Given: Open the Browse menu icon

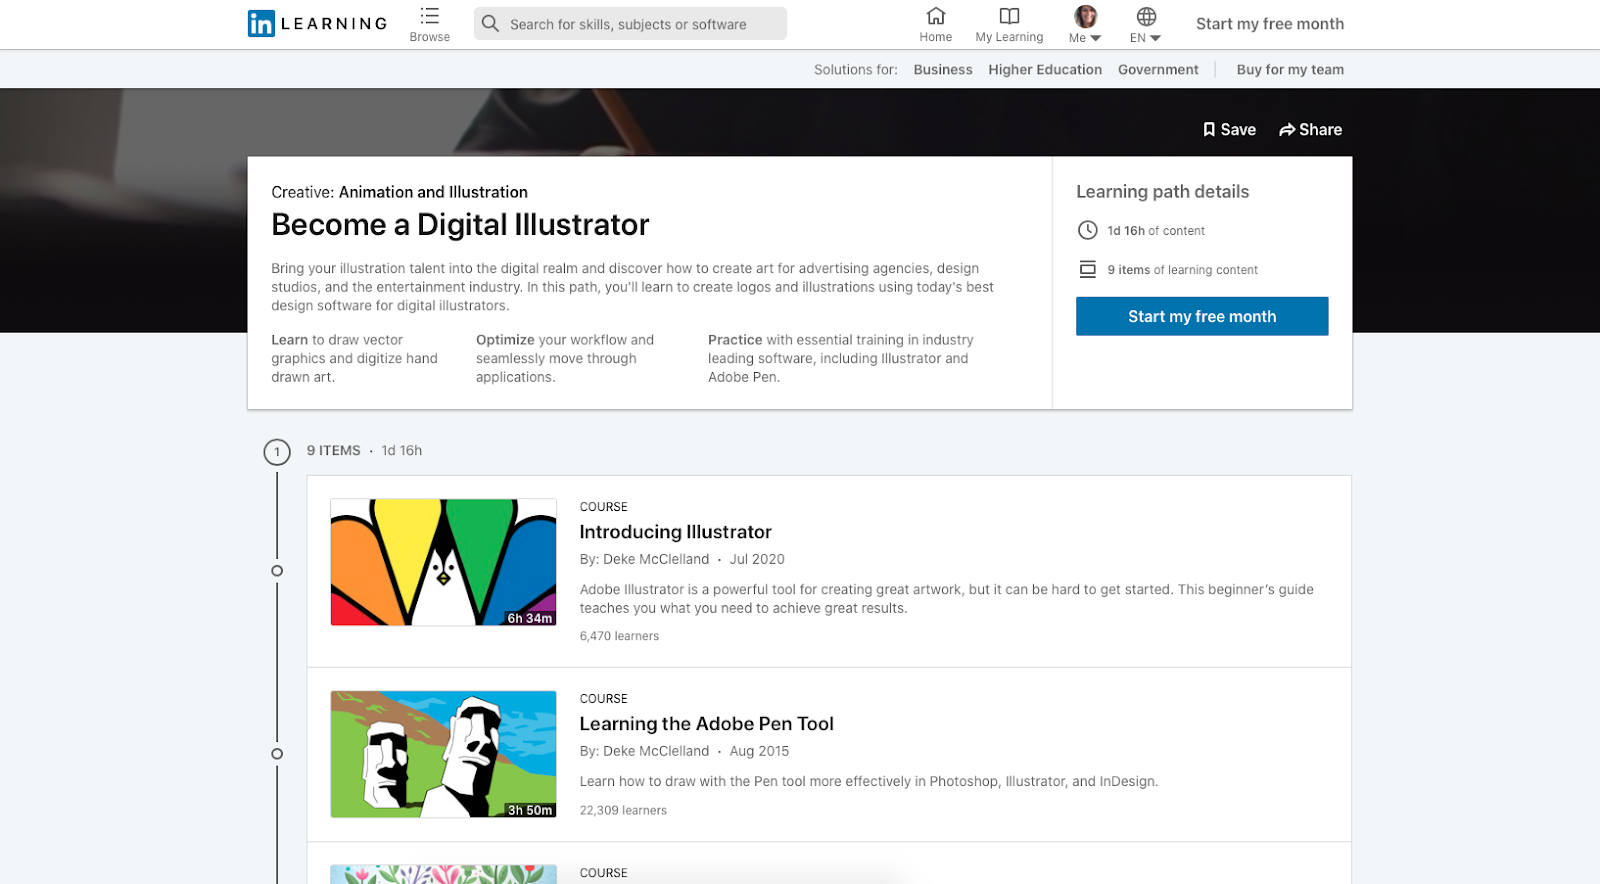Looking at the screenshot, I should tap(430, 16).
